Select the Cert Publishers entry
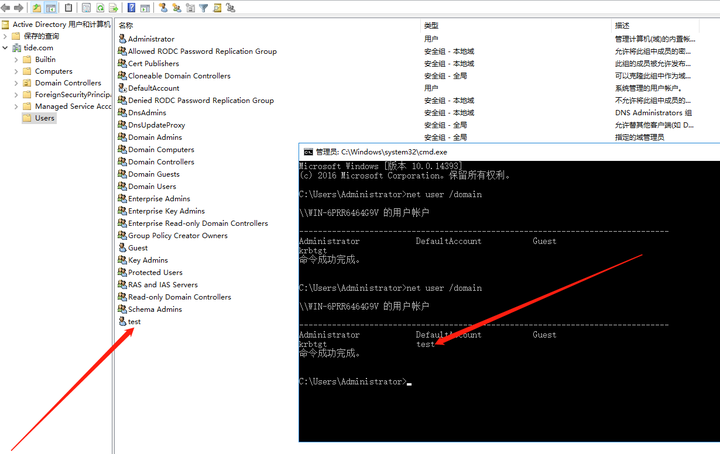720x454 pixels. click(153, 63)
